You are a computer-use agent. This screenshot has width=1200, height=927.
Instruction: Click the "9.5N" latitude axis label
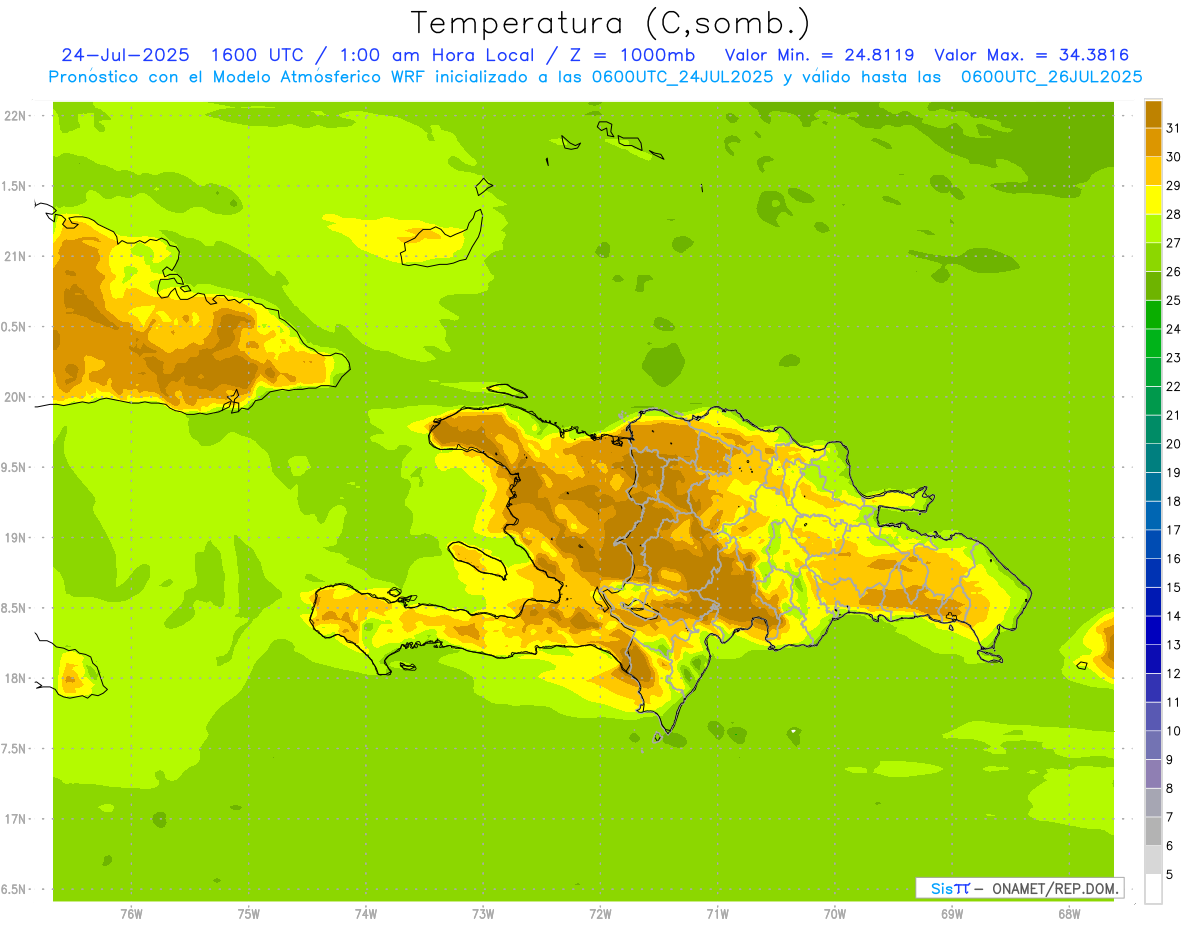(16, 468)
